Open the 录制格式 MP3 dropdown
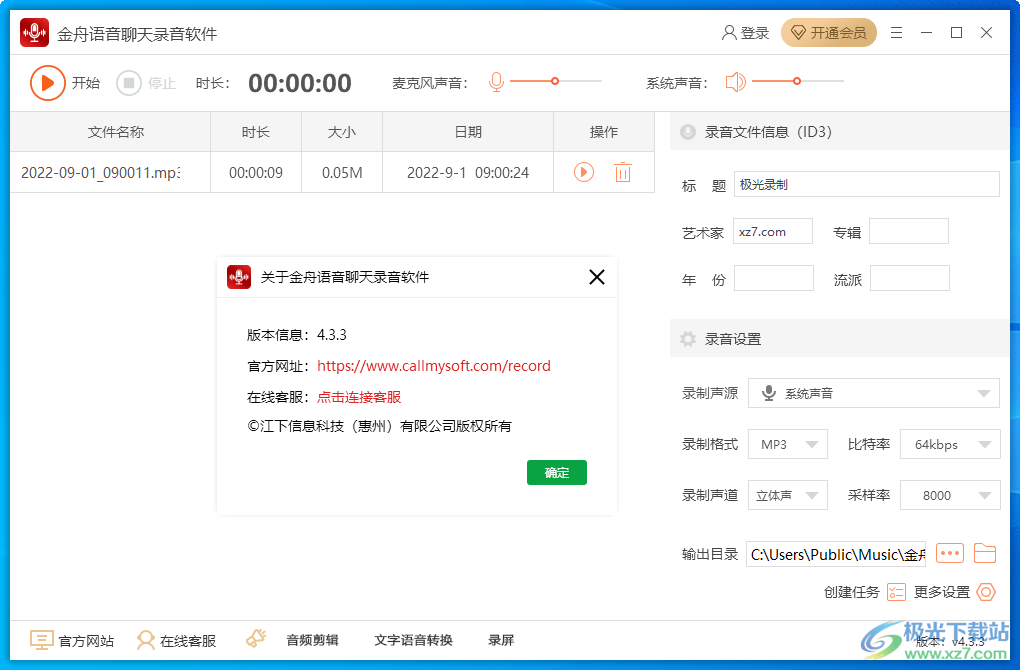This screenshot has height=670, width=1020. tap(787, 443)
